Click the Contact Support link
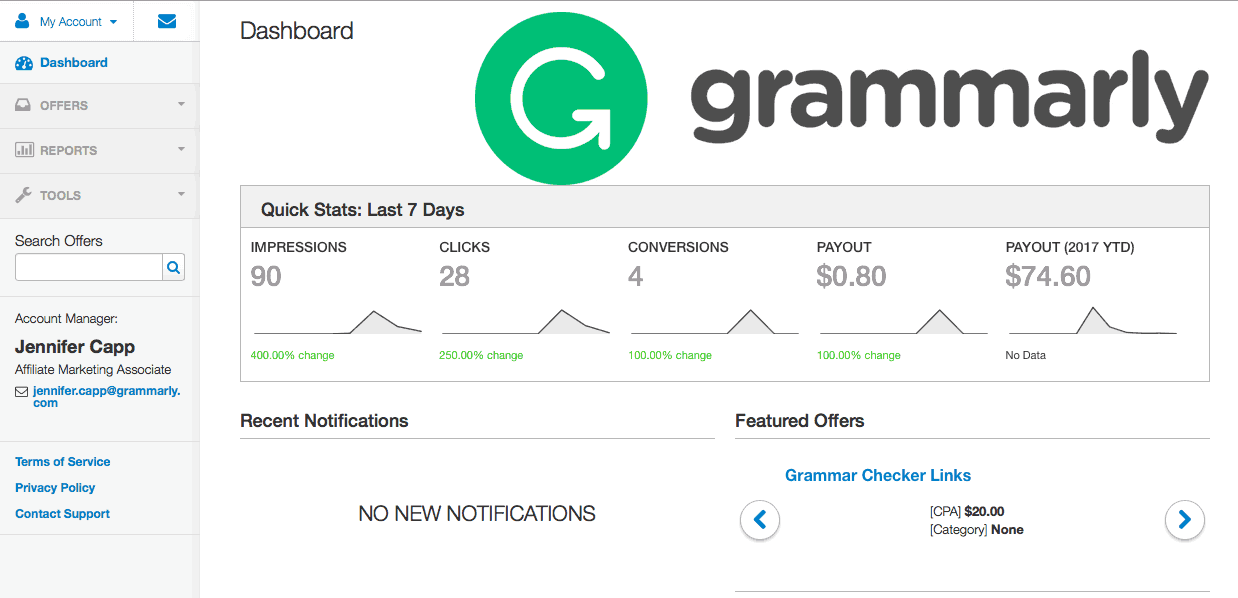Screen dimensions: 1238x598 (62, 513)
